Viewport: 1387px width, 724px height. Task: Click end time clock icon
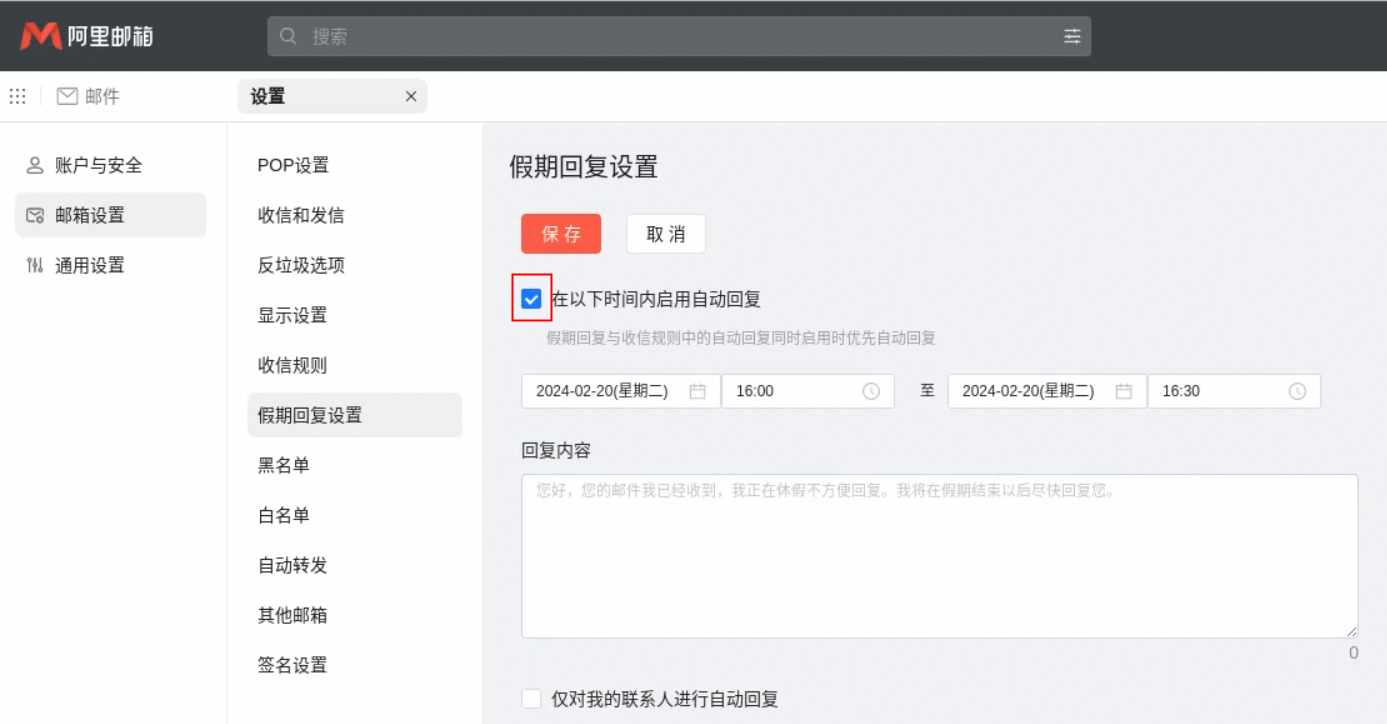pos(1297,391)
